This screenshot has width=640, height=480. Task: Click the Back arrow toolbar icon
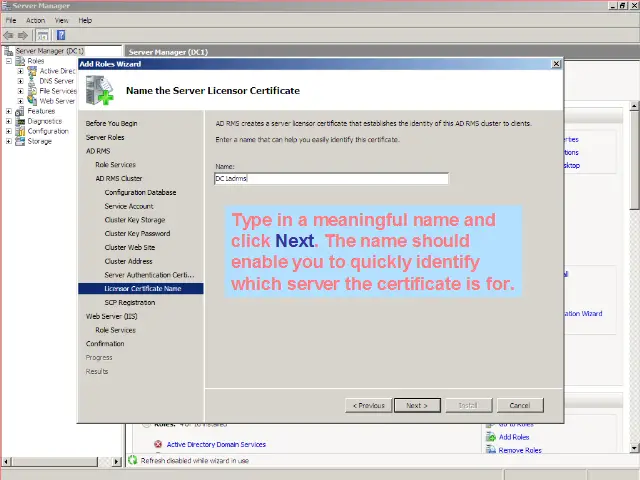pos(8,36)
